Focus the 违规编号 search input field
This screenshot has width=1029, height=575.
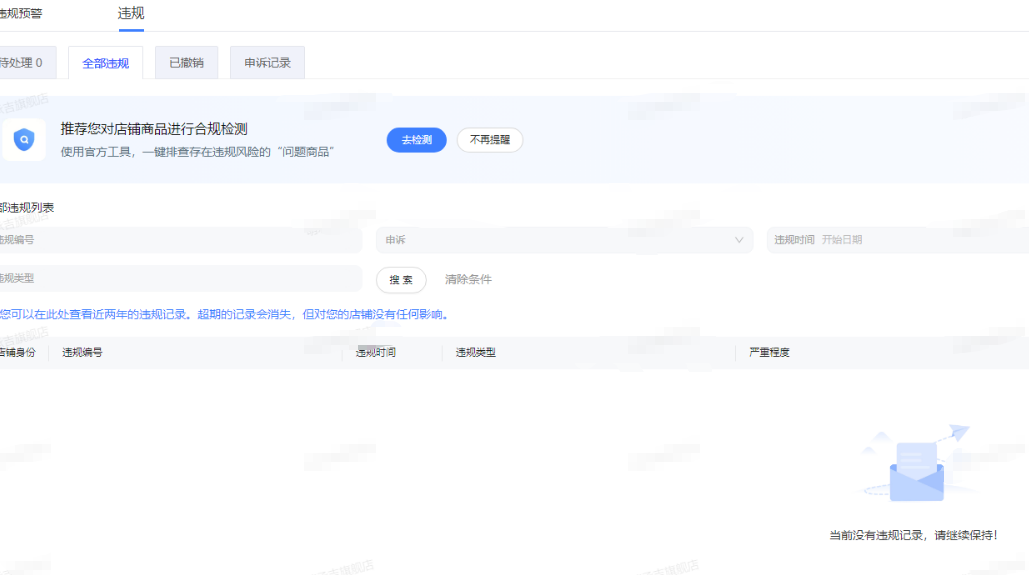click(180, 240)
